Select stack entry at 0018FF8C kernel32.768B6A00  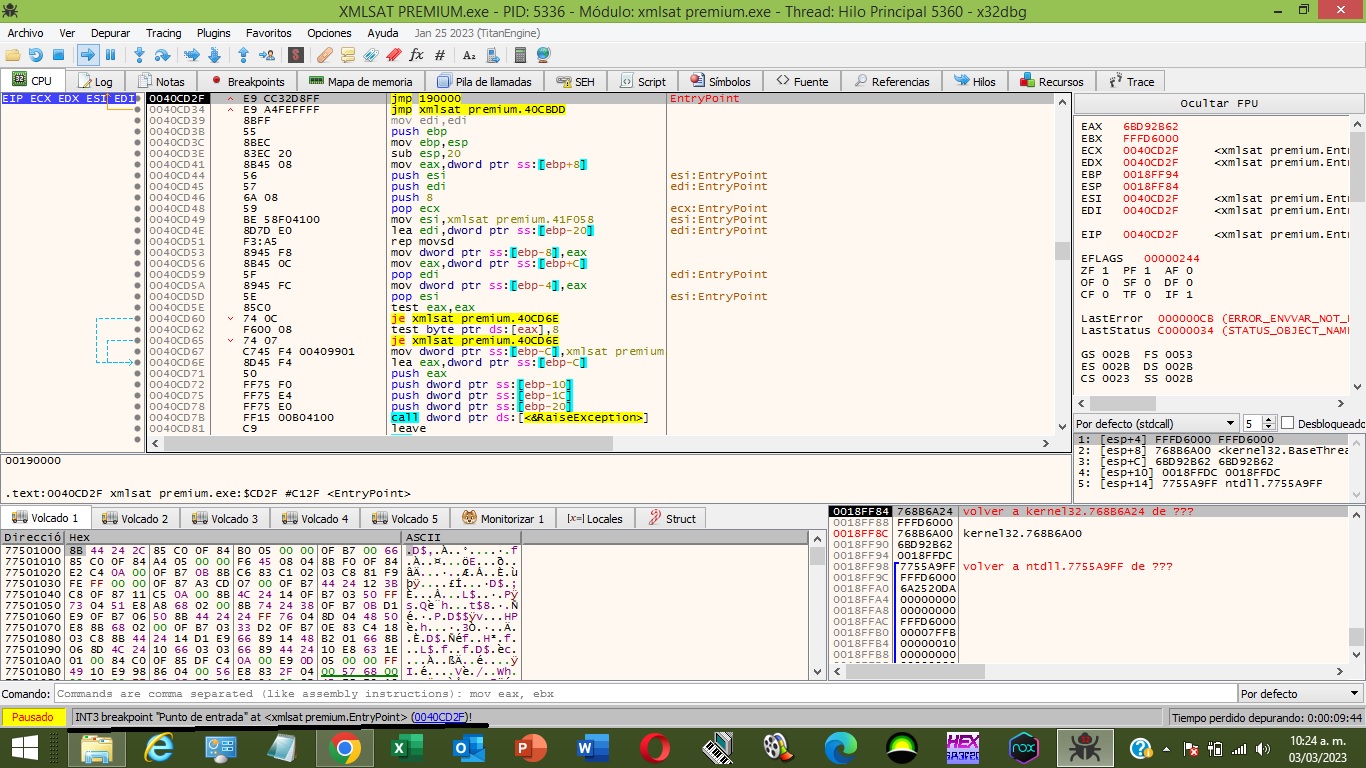coord(1090,533)
